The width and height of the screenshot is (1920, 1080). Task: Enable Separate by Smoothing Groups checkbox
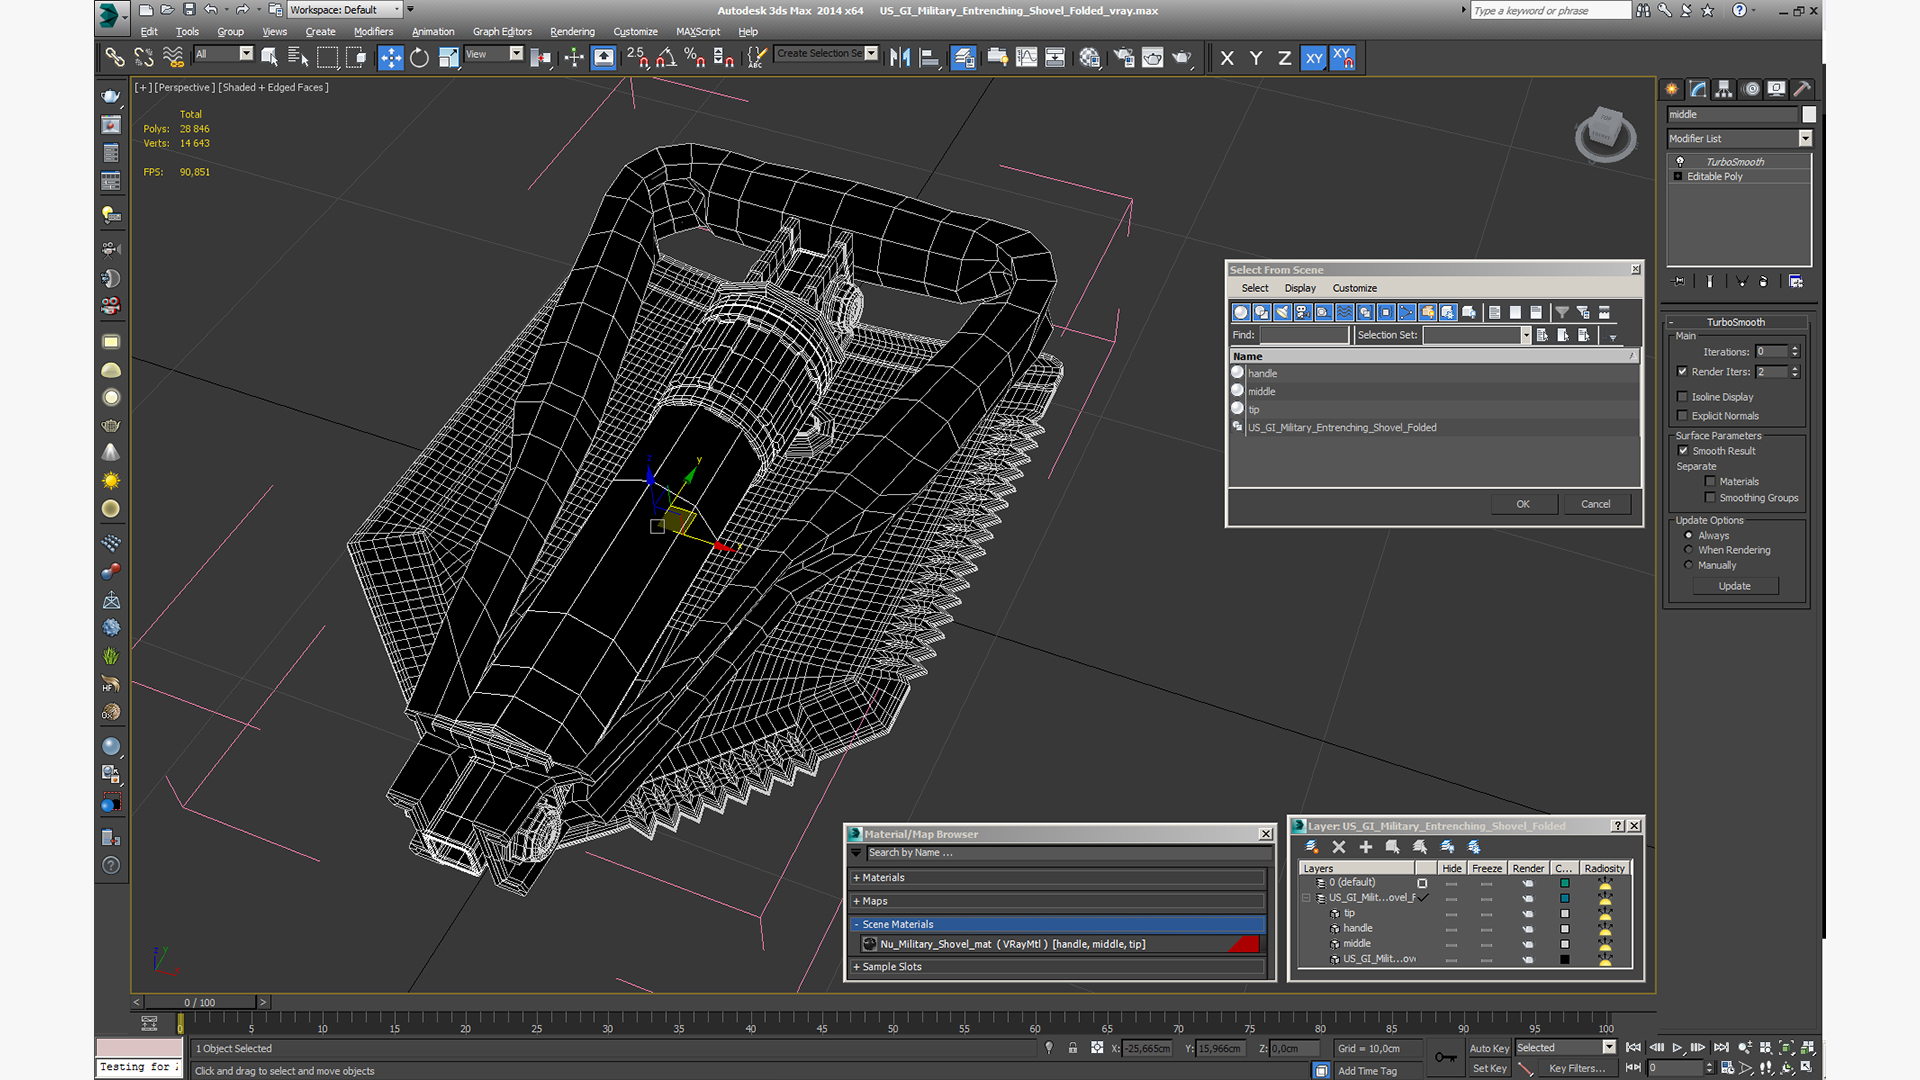point(1710,498)
